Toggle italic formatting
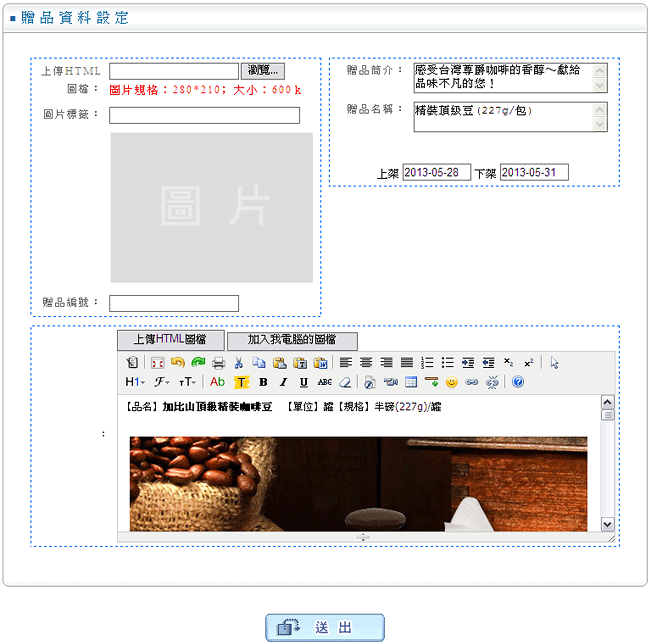The width and height of the screenshot is (649, 643). coord(284,382)
